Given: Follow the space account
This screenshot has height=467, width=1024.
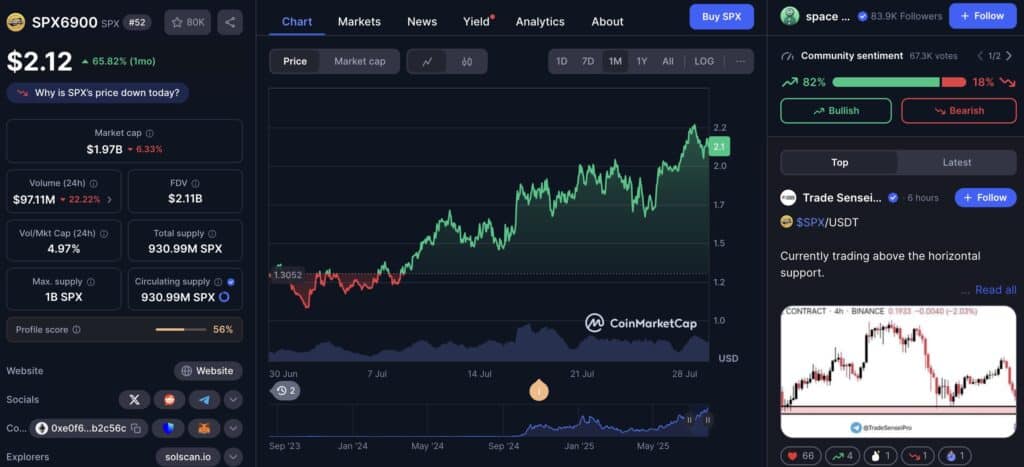Looking at the screenshot, I should click(983, 16).
